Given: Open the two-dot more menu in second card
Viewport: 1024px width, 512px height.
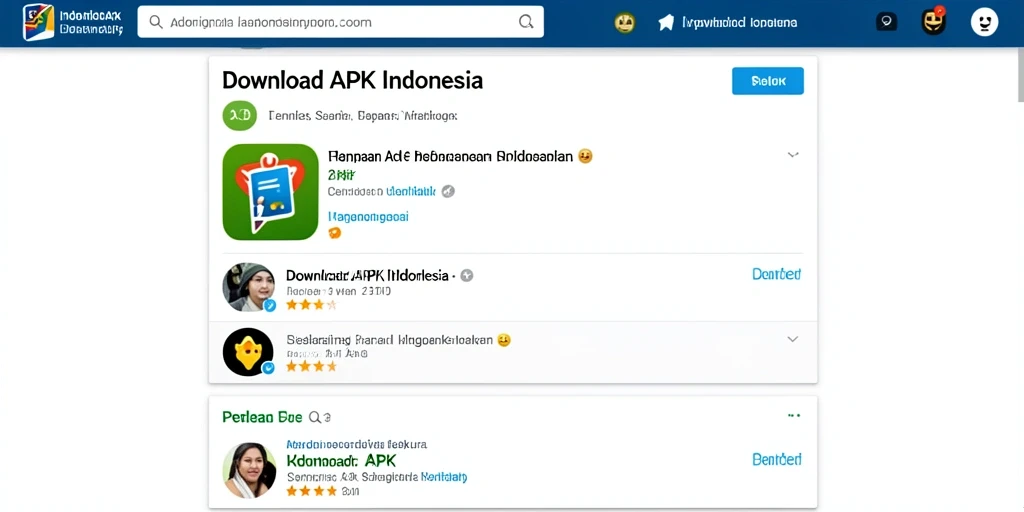Looking at the screenshot, I should 794,415.
